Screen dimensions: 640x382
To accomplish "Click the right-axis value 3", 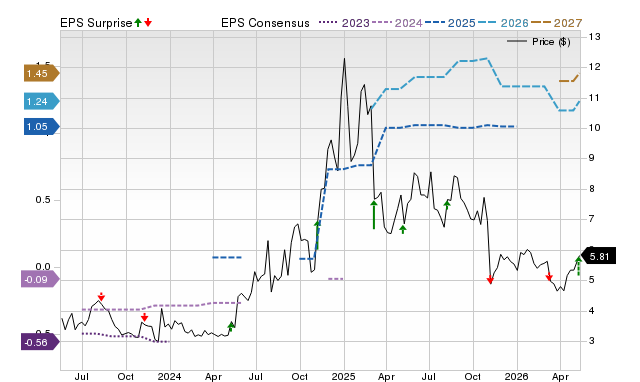I will click(591, 341).
